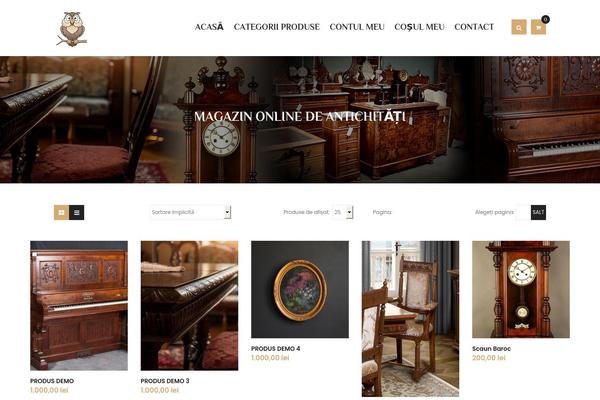Go to Acasă menu item

209,27
